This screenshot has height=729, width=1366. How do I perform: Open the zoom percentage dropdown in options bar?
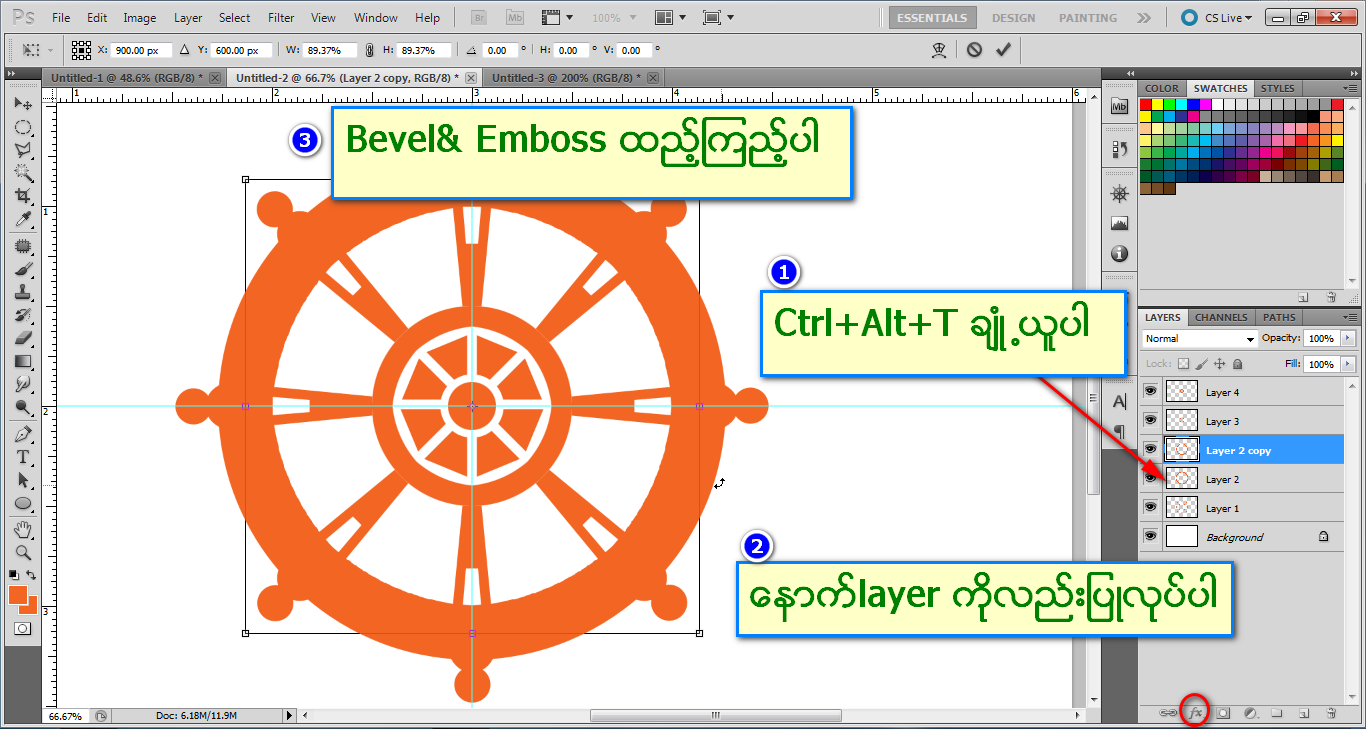pyautogui.click(x=631, y=16)
